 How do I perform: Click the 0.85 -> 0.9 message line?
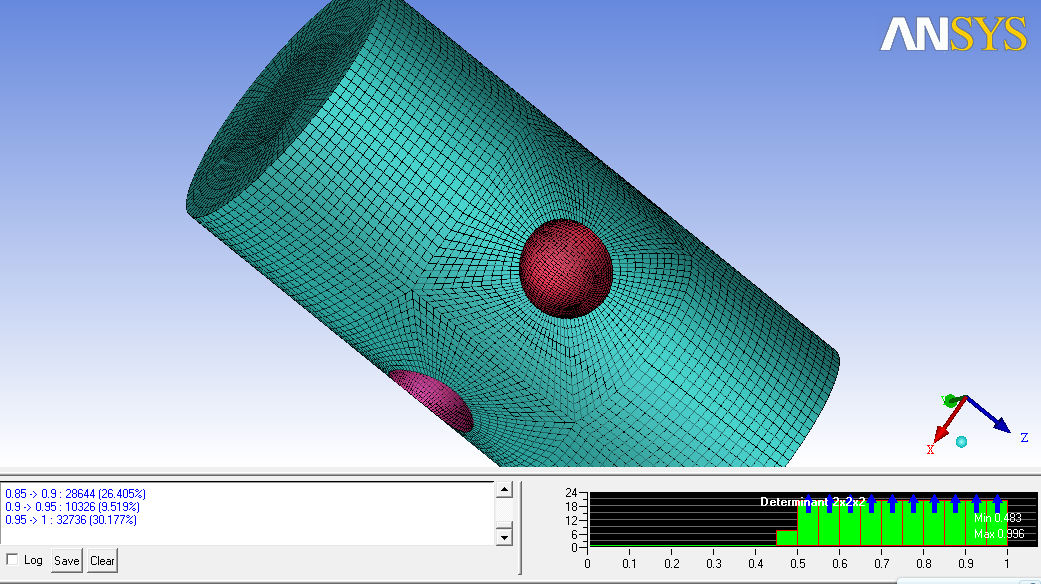click(x=75, y=494)
